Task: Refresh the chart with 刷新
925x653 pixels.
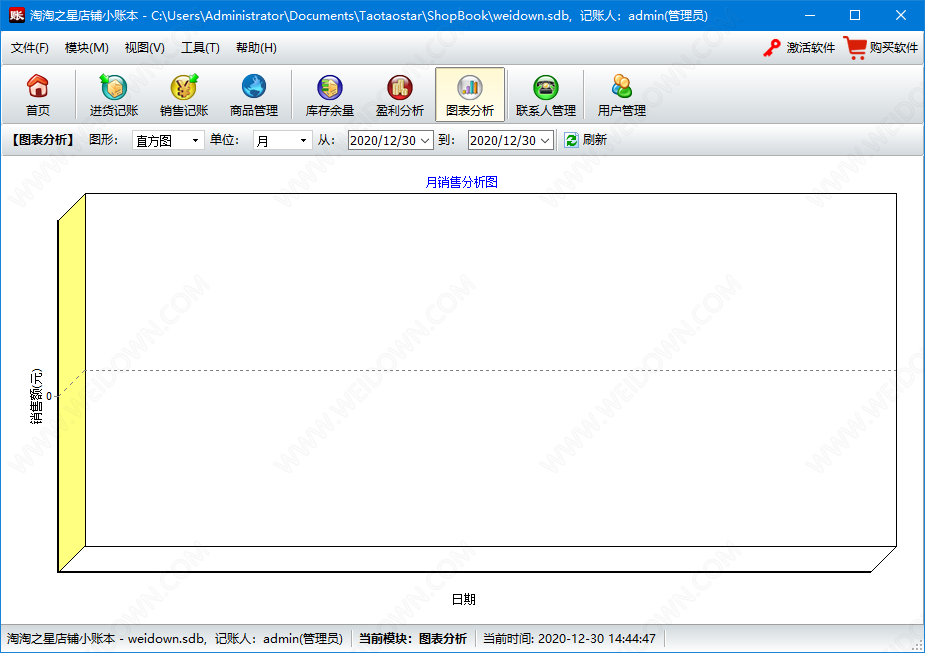Action: (586, 140)
